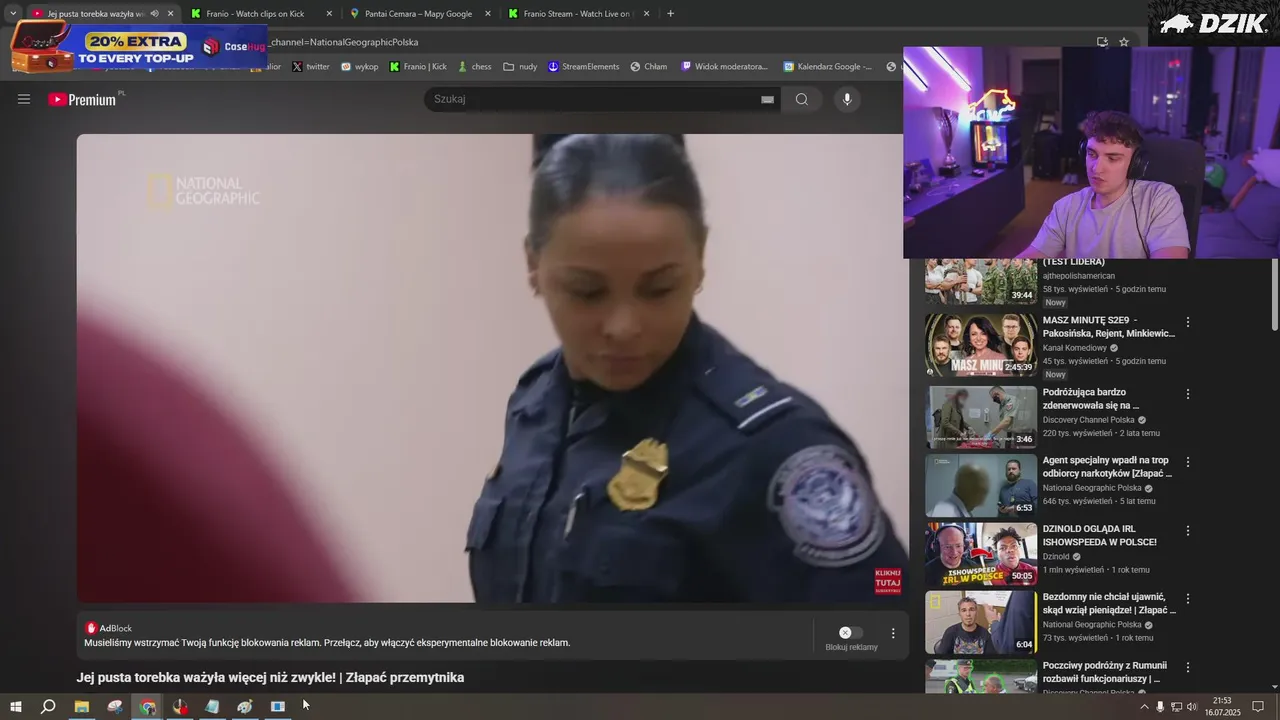Mute the playing YouTube tab audio
The height and width of the screenshot is (720, 1280).
pyautogui.click(x=154, y=14)
